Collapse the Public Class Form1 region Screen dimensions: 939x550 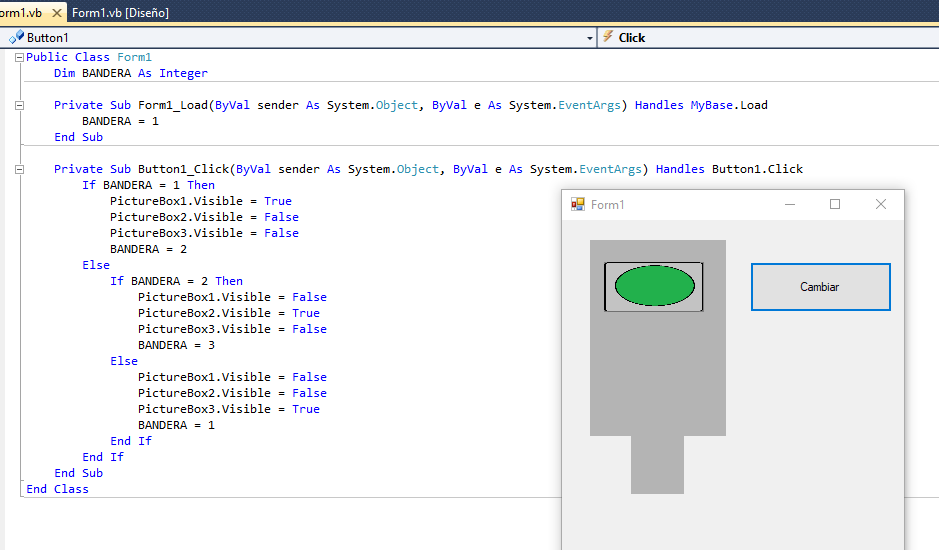tap(19, 58)
